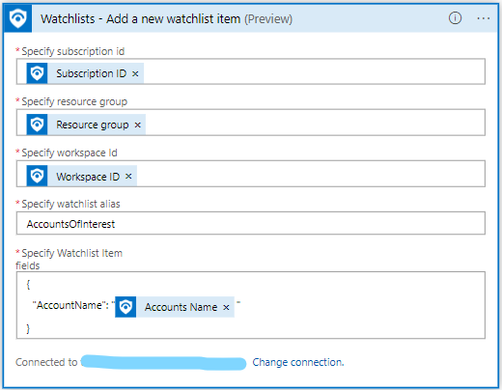The image size is (502, 390).
Task: Click Change connection link
Action: pos(298,362)
